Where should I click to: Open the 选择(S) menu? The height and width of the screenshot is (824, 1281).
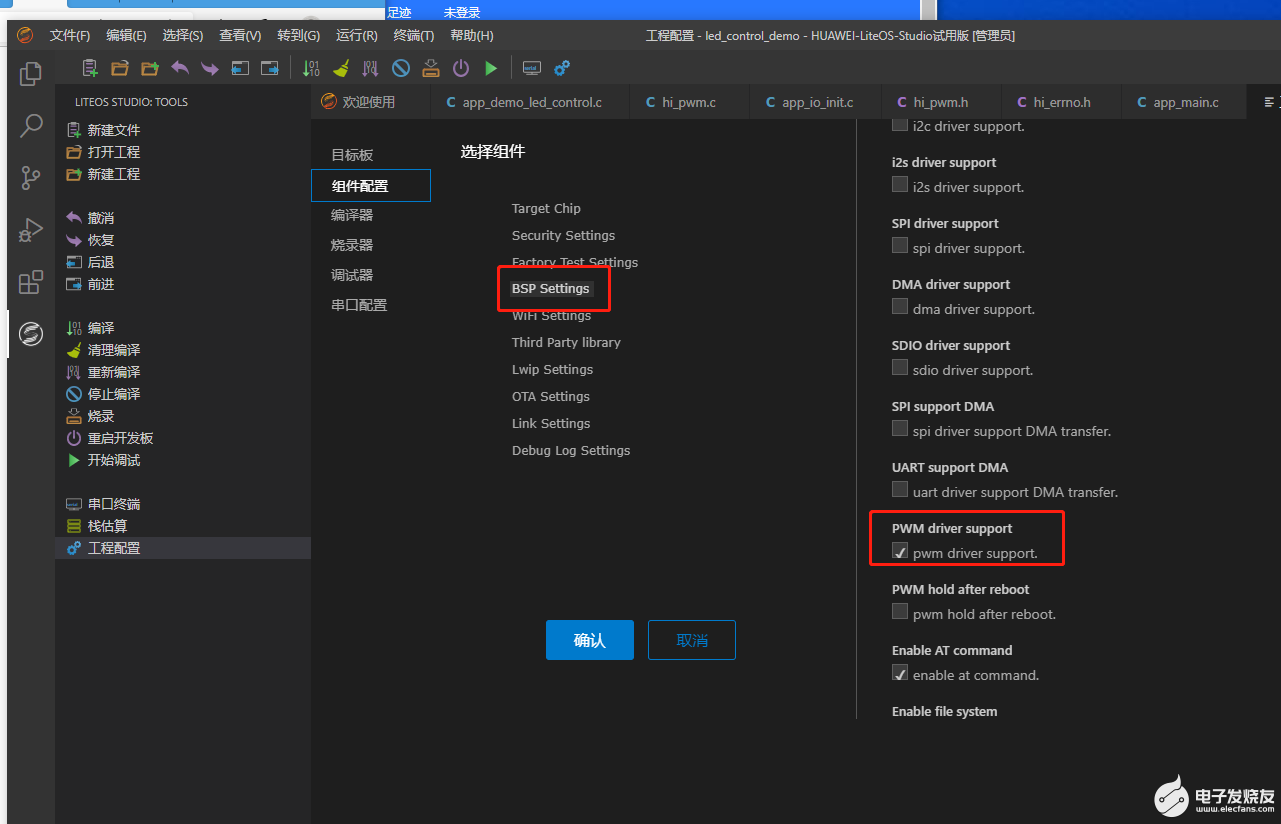coord(183,35)
